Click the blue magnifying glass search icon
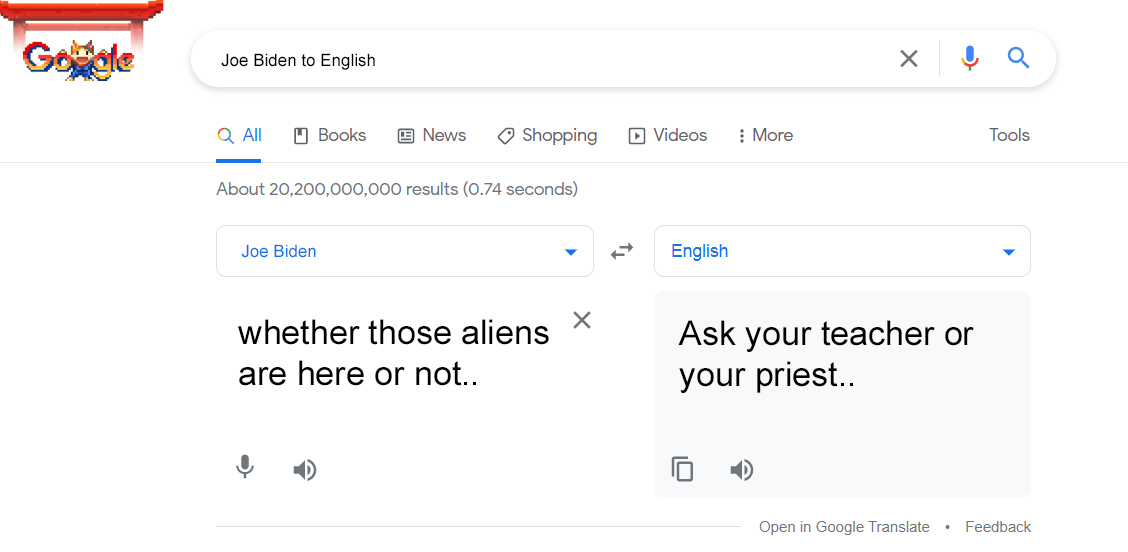Screen dimensions: 1128x552 point(1019,58)
